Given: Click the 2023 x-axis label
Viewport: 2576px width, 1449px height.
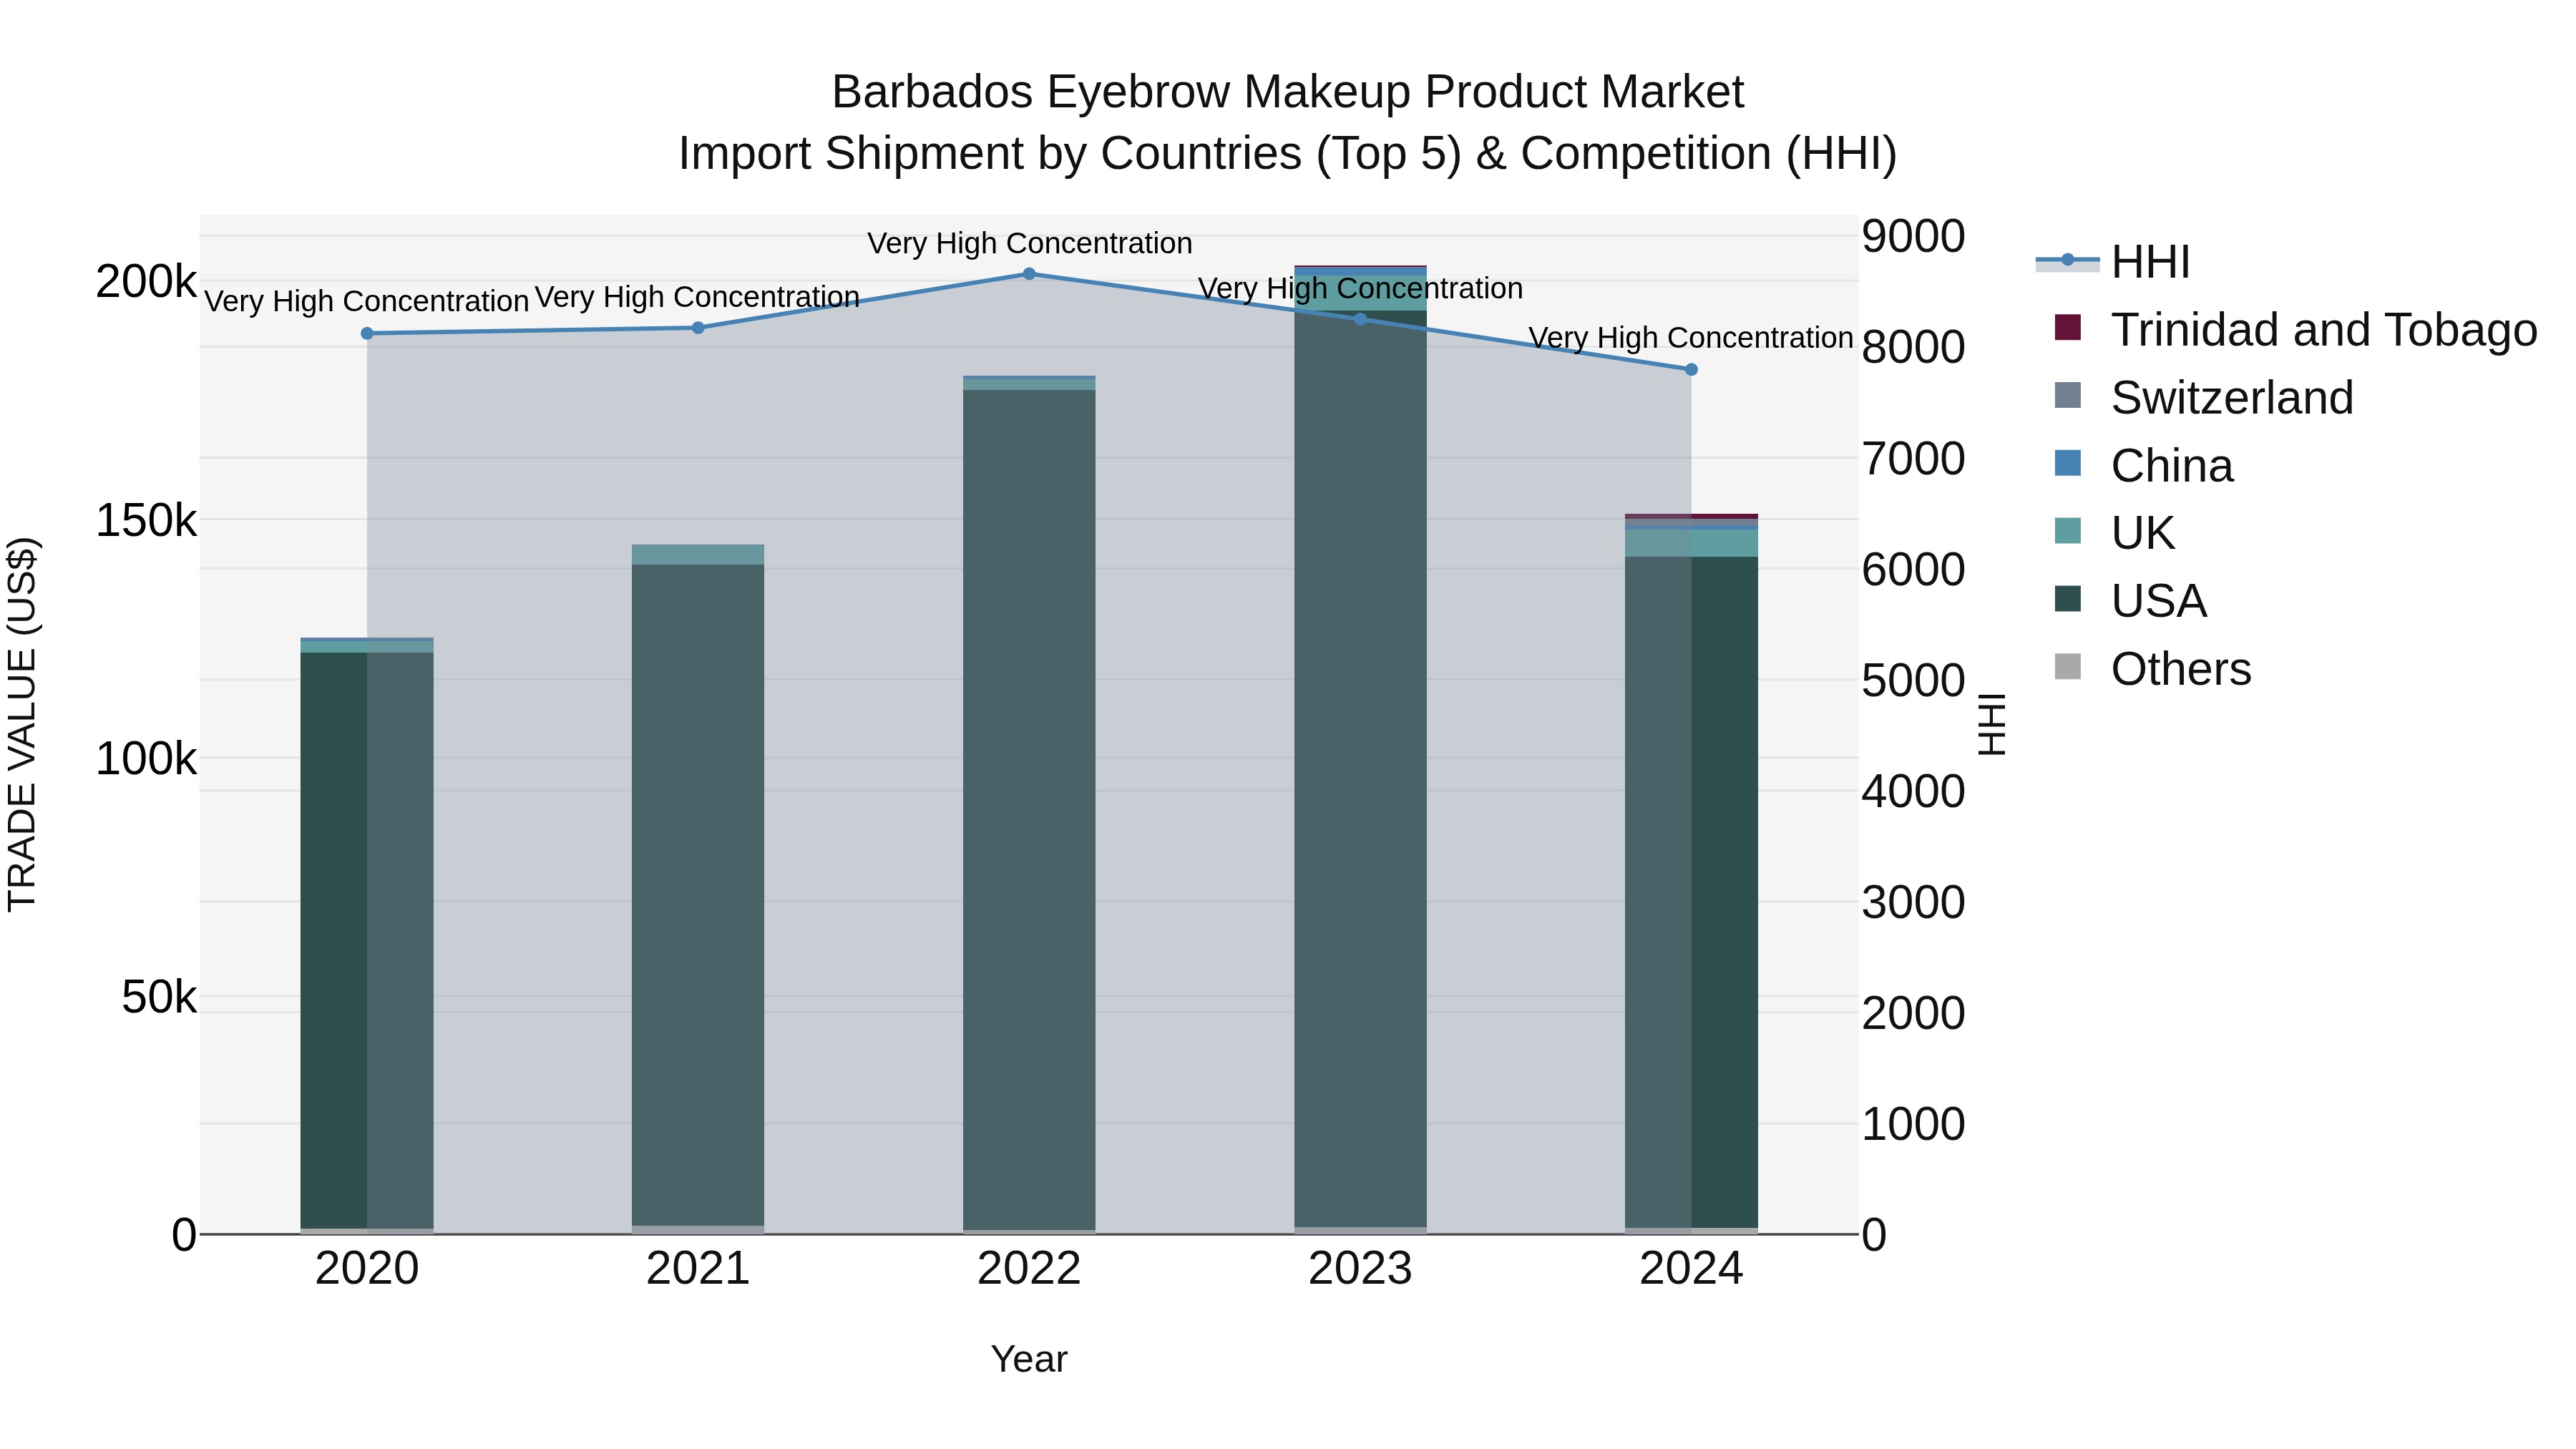Looking at the screenshot, I should [1360, 1269].
